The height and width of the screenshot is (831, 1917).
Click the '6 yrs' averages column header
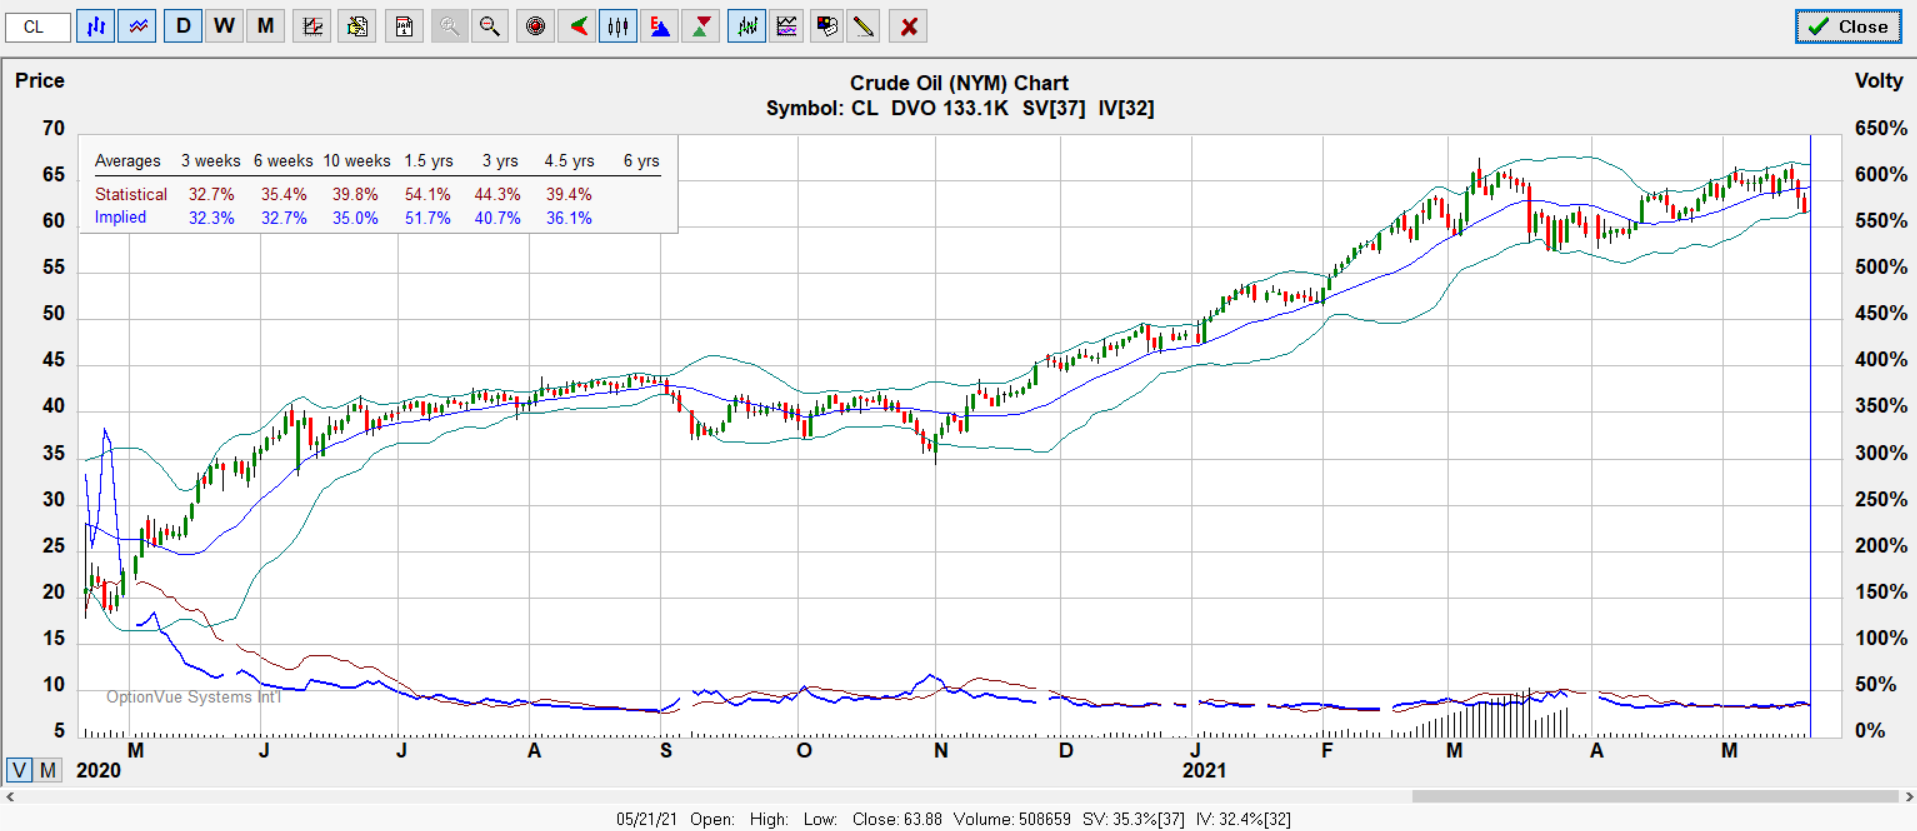pyautogui.click(x=641, y=161)
